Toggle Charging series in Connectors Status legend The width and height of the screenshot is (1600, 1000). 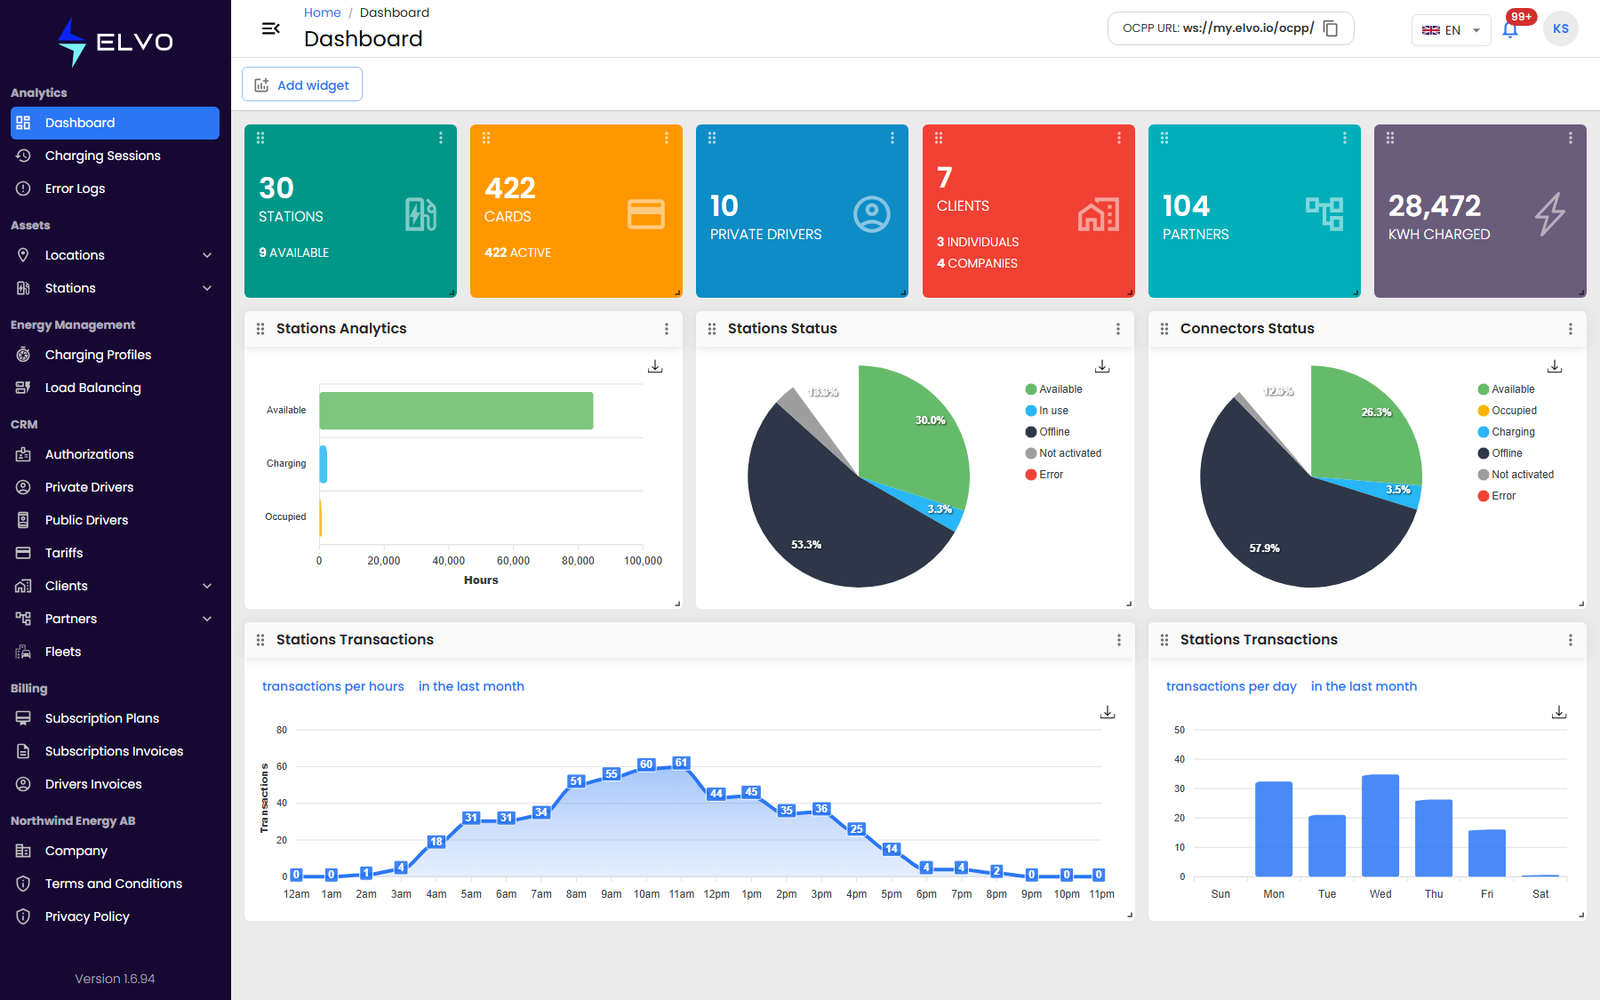tap(1507, 432)
